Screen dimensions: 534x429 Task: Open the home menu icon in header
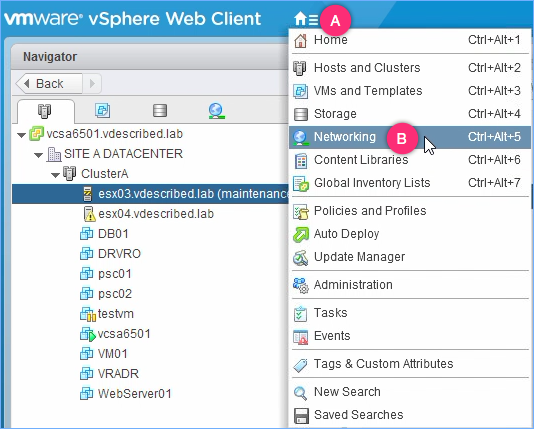306,19
